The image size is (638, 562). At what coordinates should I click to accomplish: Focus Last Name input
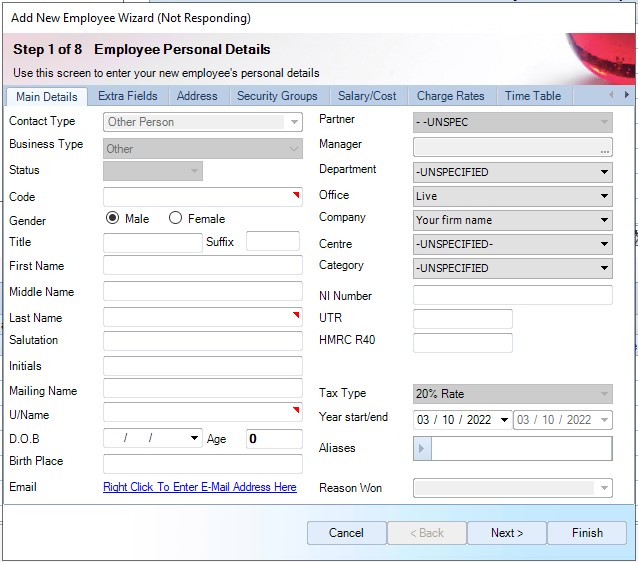pyautogui.click(x=203, y=317)
